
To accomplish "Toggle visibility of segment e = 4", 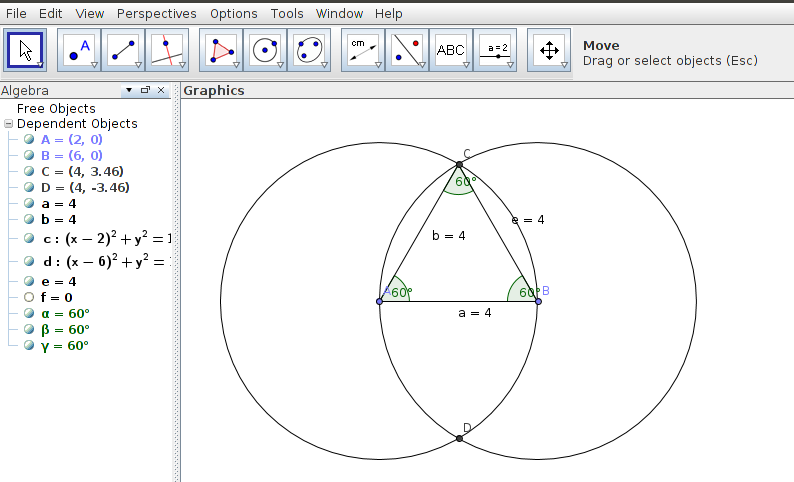I will tap(29, 281).
